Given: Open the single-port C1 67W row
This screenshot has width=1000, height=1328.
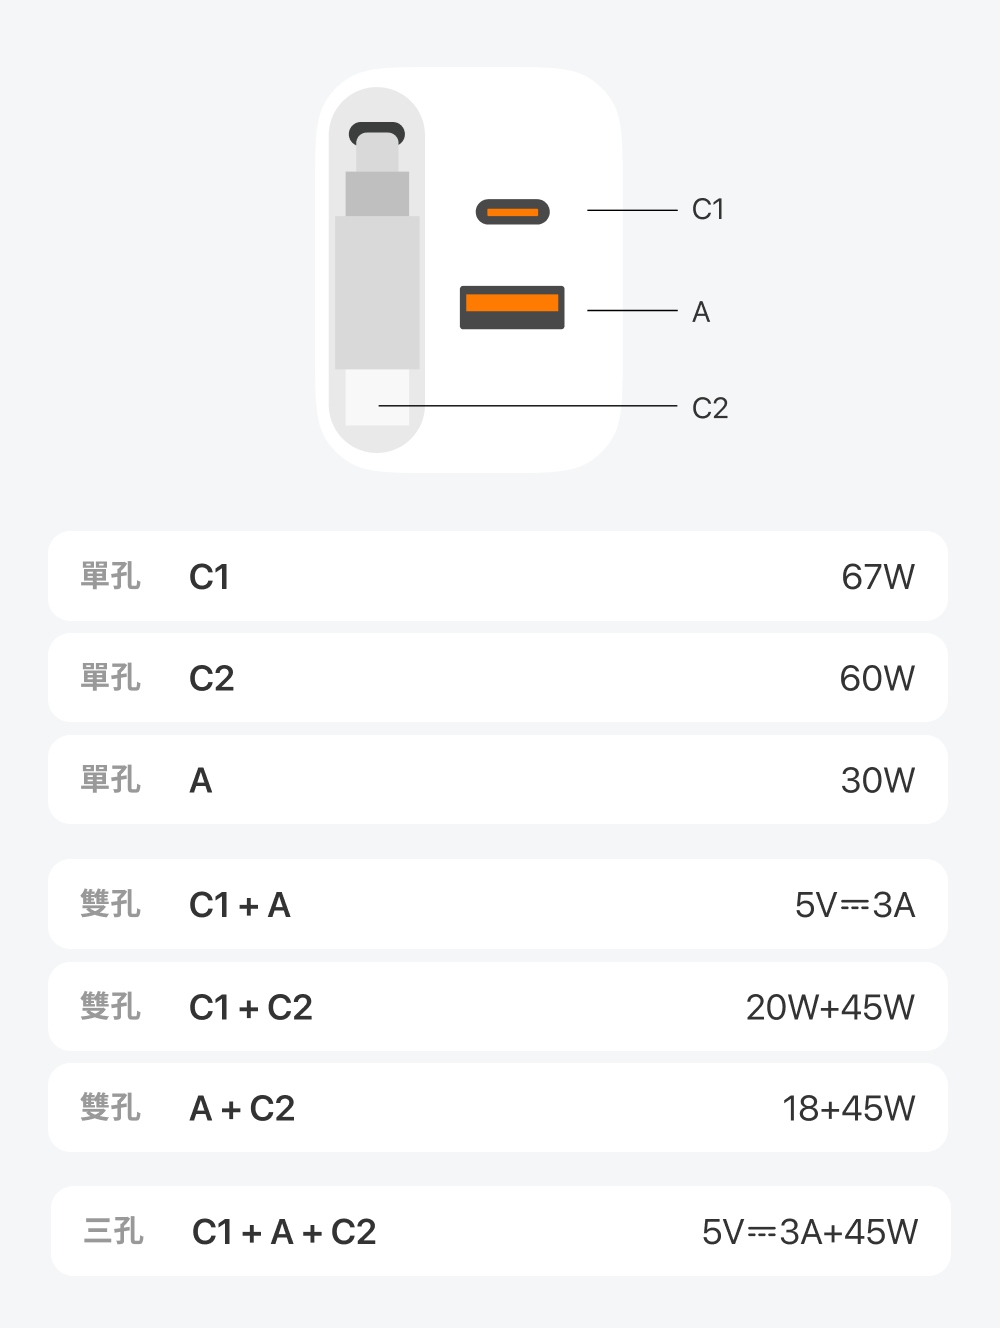Looking at the screenshot, I should click(x=498, y=576).
